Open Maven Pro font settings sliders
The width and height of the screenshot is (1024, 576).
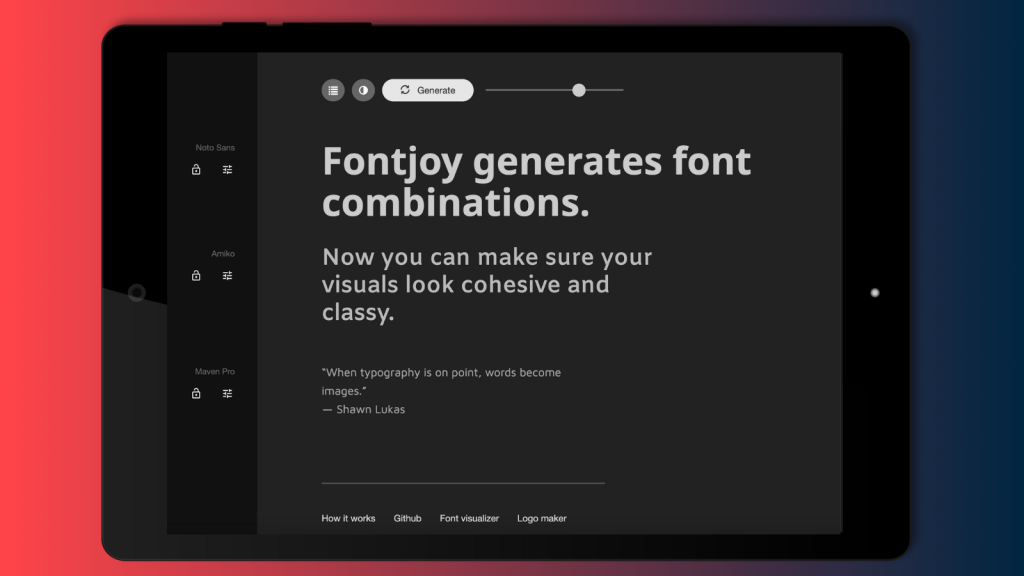[227, 393]
